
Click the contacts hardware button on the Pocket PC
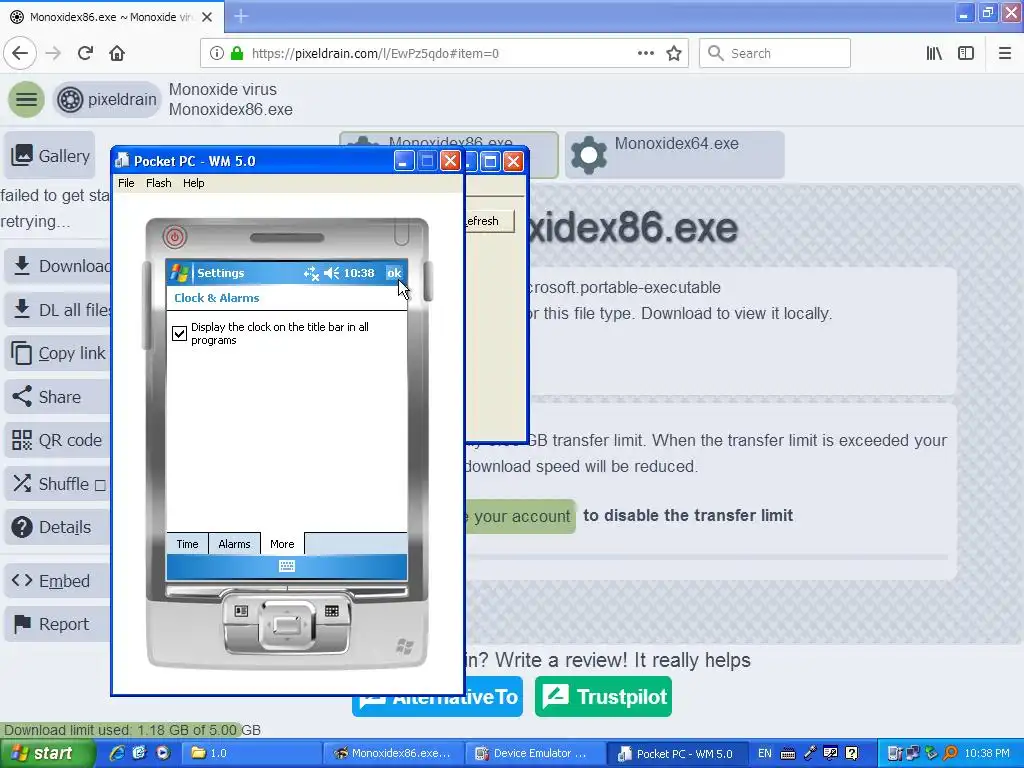click(x=241, y=611)
